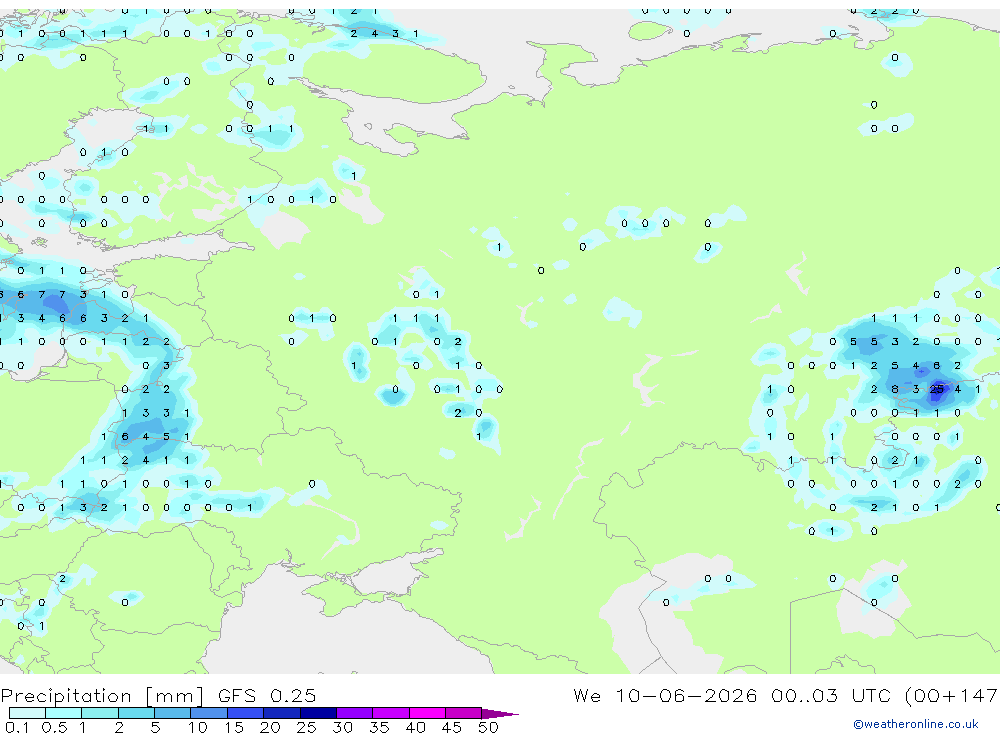The image size is (1000, 733).
Task: Click the "1" label under the legend bar
Action: pyautogui.click(x=82, y=727)
